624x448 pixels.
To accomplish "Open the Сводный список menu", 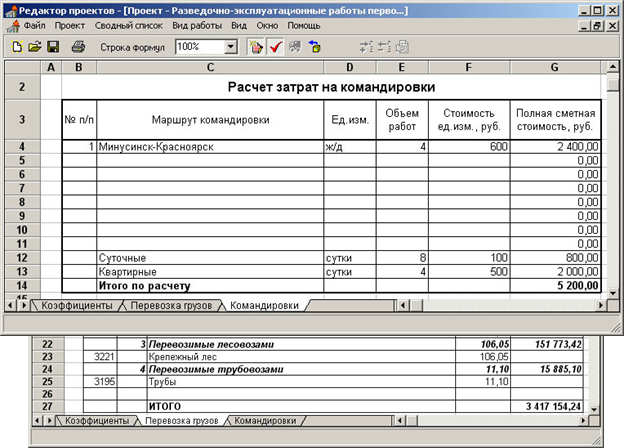I will 129,25.
